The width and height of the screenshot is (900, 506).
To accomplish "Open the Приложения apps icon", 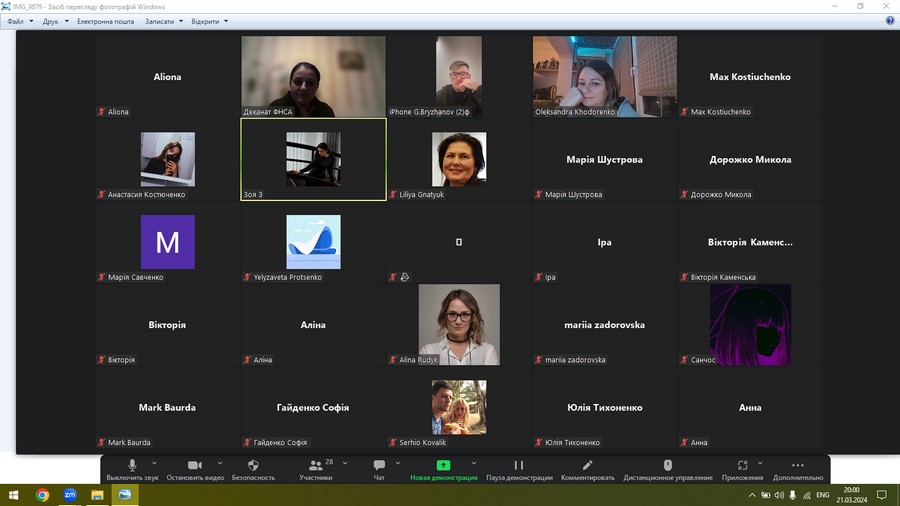I will point(742,466).
